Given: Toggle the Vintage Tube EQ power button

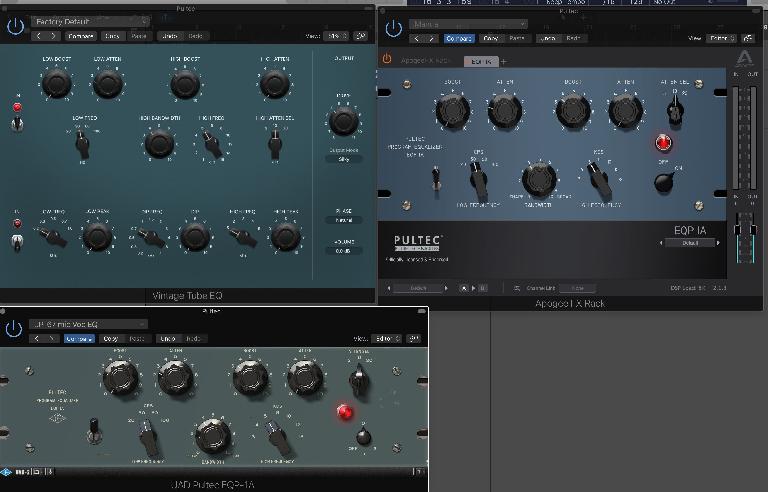Looking at the screenshot, I should 15,26.
